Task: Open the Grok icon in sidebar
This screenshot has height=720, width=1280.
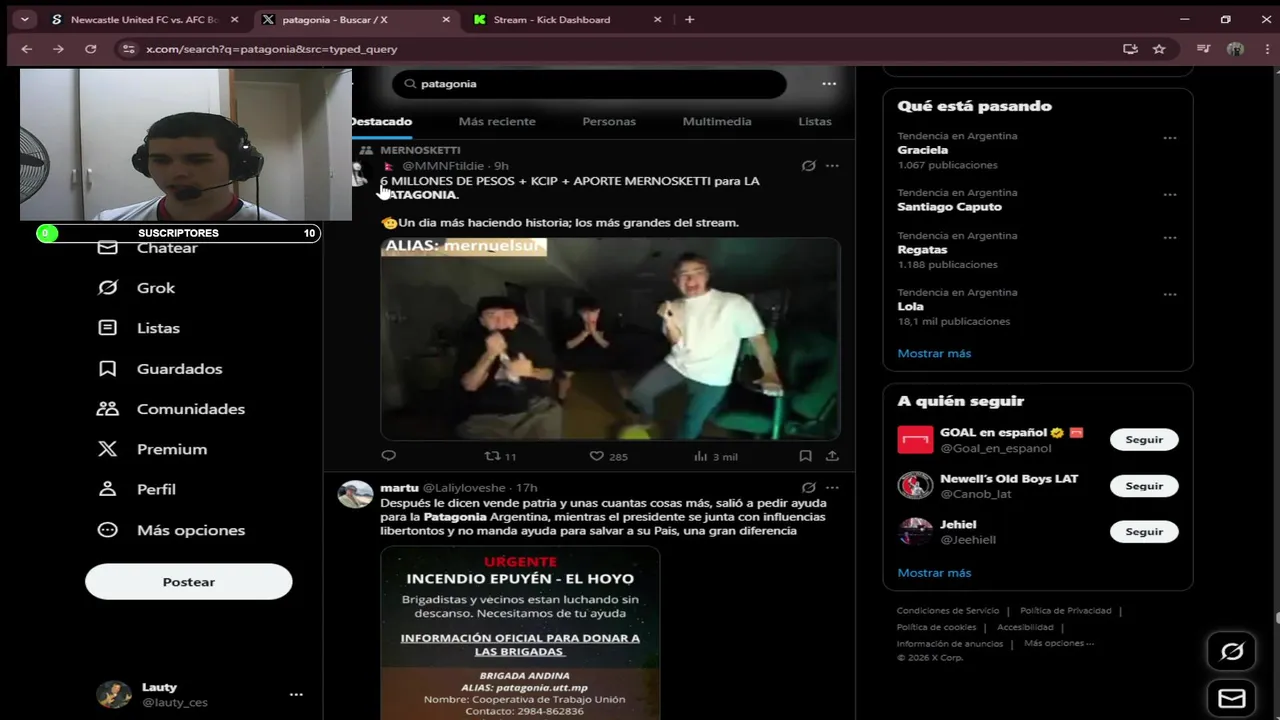Action: [x=107, y=288]
